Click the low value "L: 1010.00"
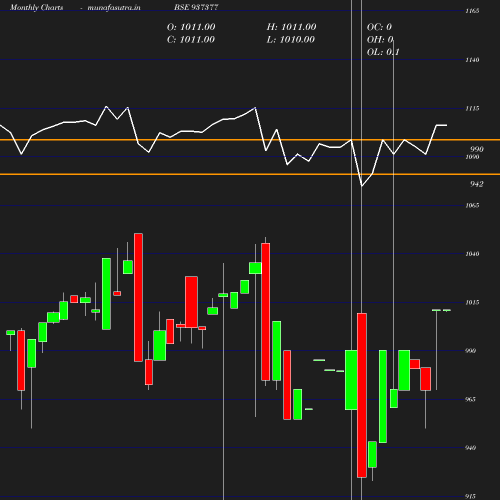This screenshot has width=500, height=500. [x=291, y=40]
